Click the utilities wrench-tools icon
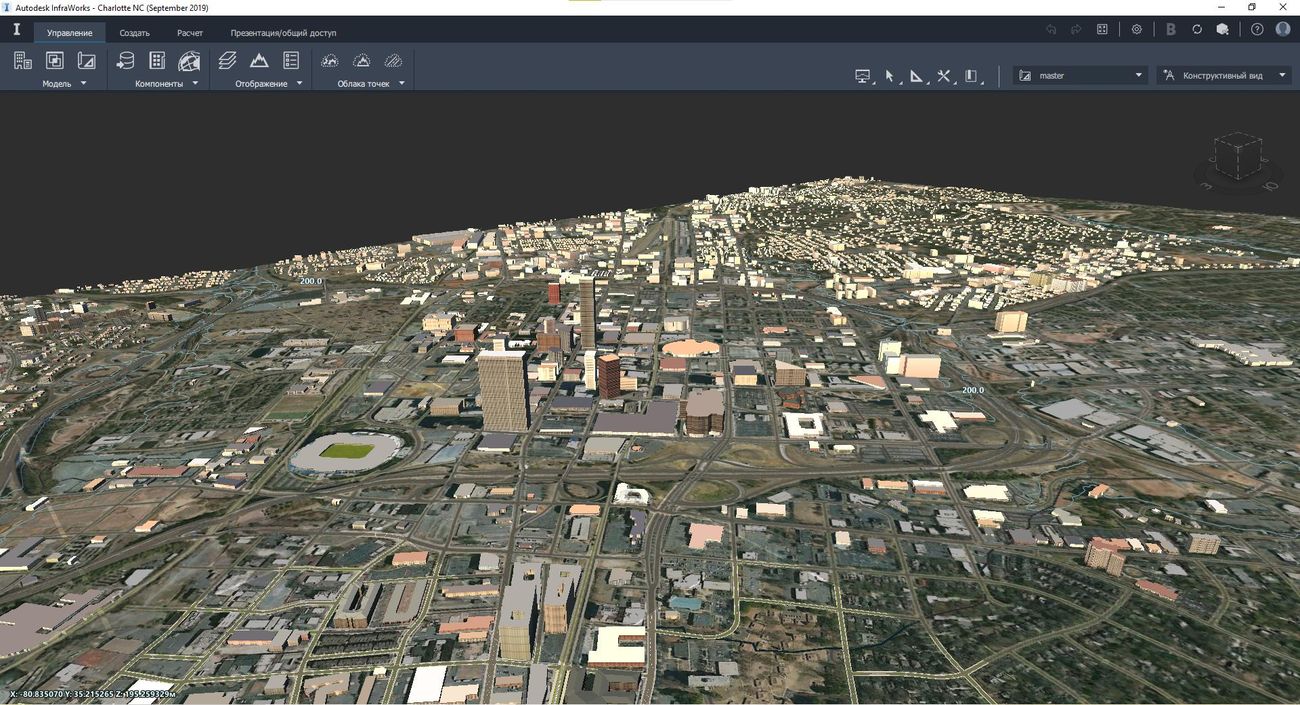 point(944,74)
